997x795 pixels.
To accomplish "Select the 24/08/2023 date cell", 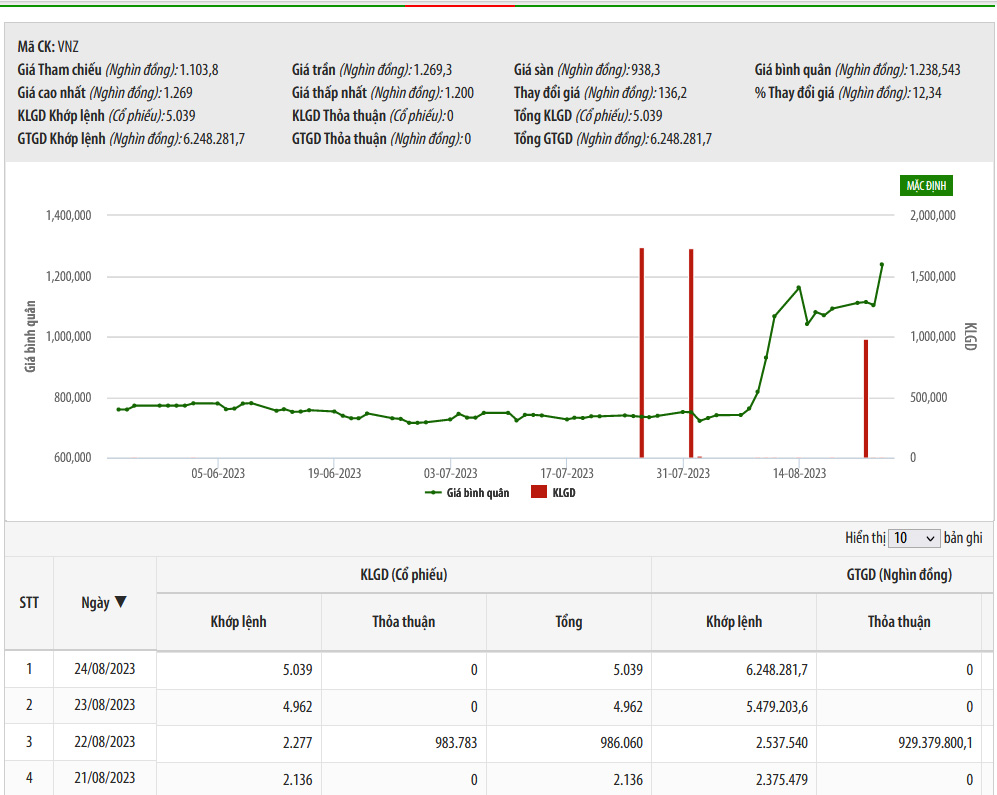I will pos(105,669).
